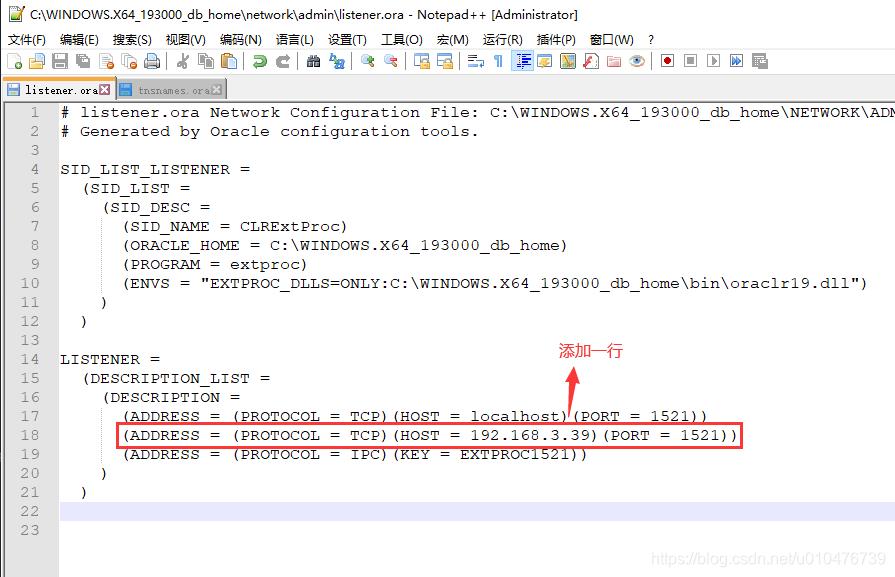Click the Save recorded macro icon
This screenshot has width=895, height=577.
coord(760,61)
